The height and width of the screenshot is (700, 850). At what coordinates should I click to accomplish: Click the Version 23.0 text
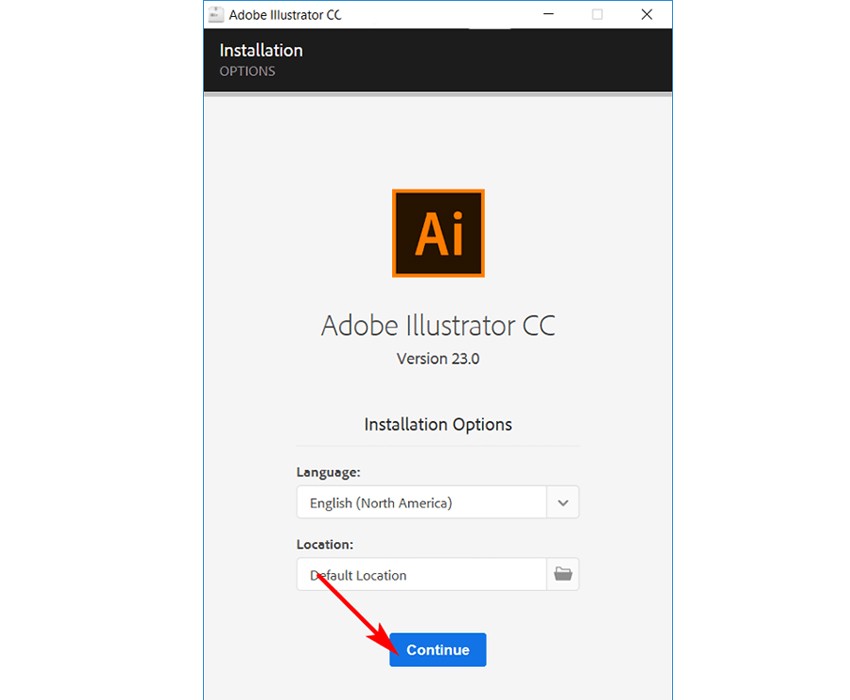(x=438, y=358)
